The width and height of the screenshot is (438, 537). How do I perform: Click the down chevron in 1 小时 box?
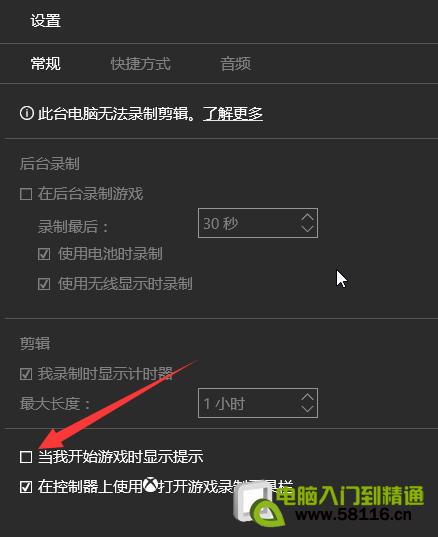click(307, 409)
